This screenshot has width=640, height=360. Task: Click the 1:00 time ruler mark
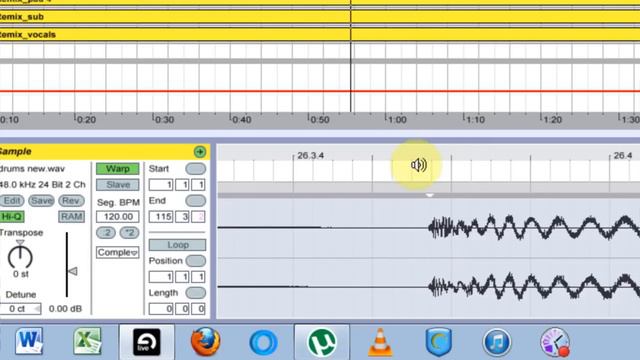[397, 120]
